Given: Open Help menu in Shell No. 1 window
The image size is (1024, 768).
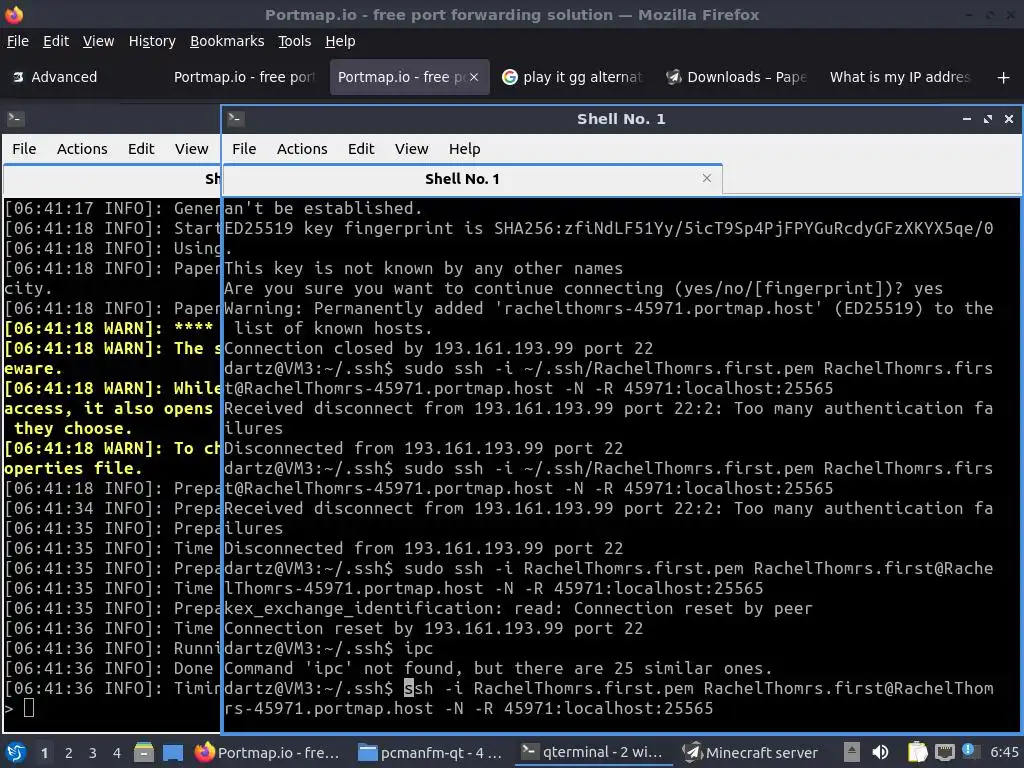Looking at the screenshot, I should point(464,149).
